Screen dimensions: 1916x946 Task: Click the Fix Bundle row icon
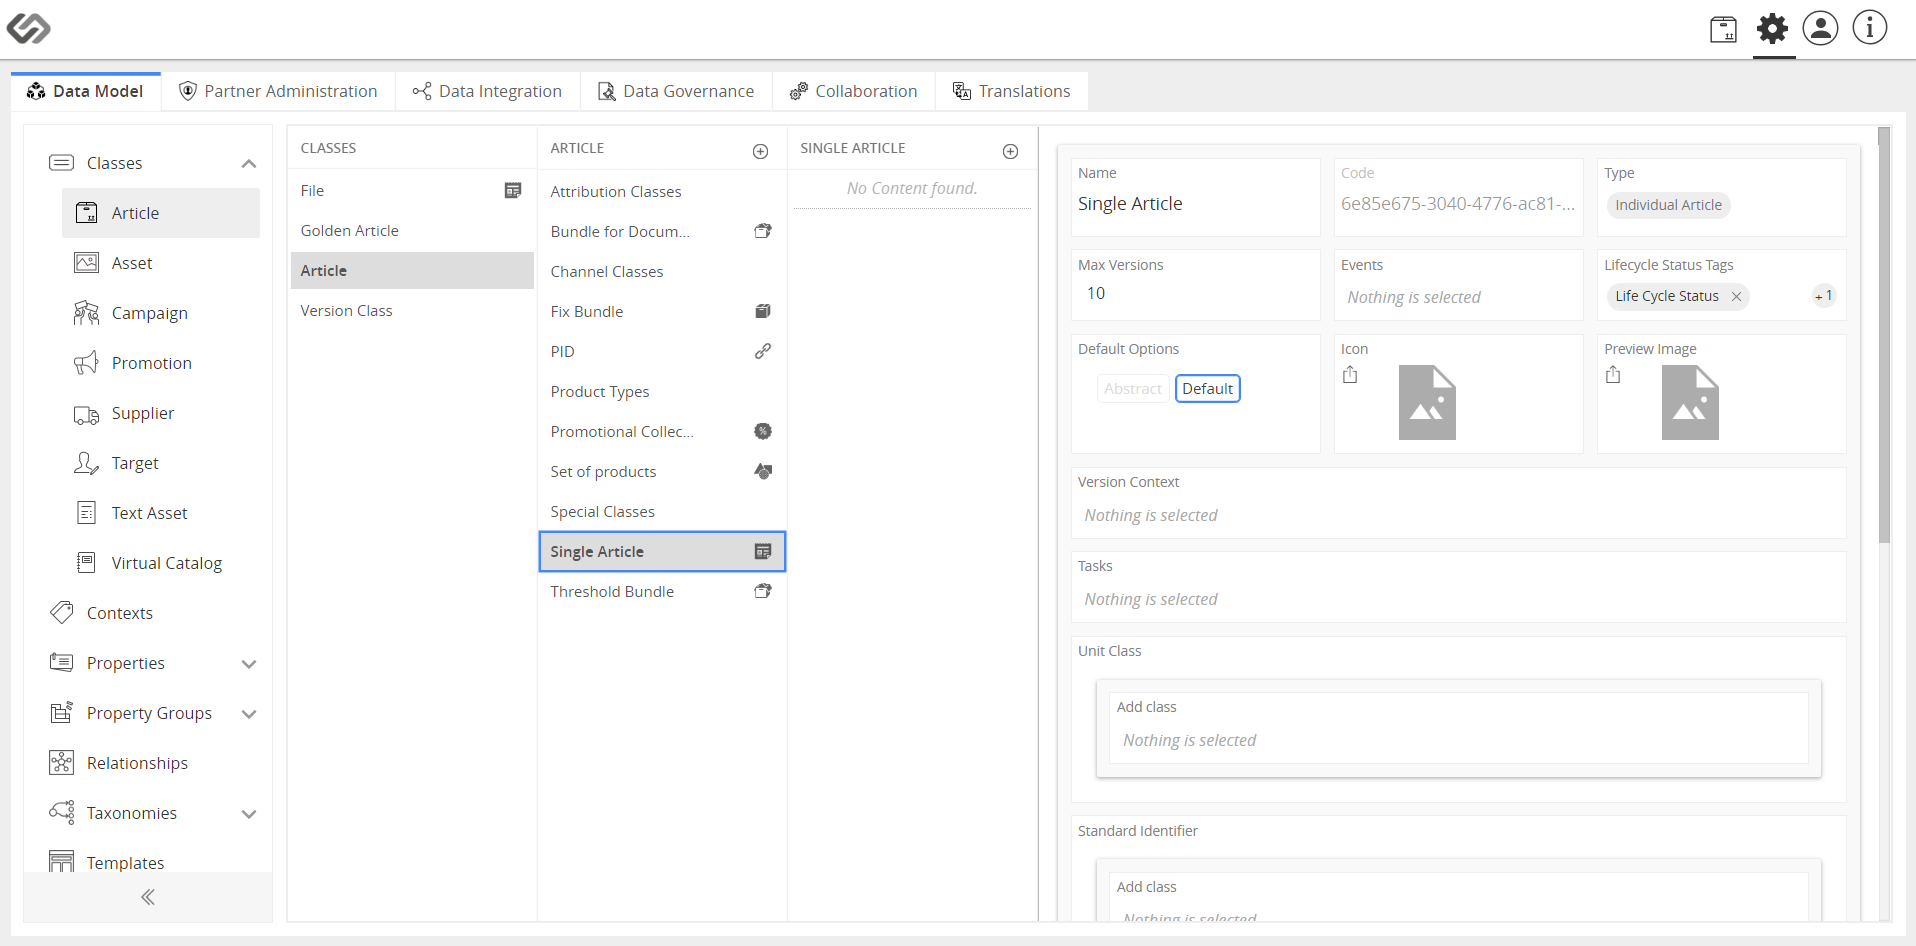763,311
